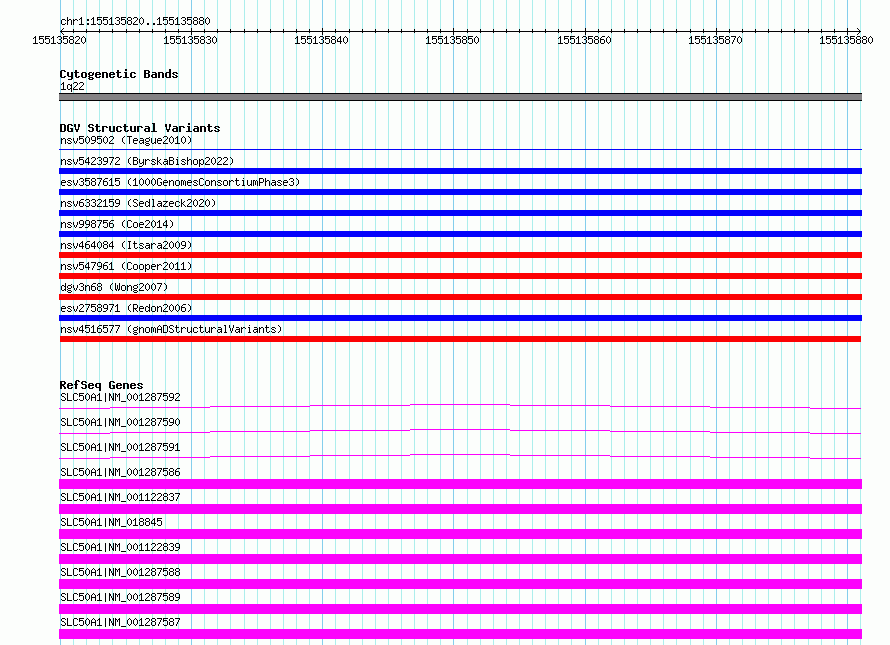Screen dimensions: 890x645
Task: Click intron line of NM_001287592
Action: (460, 406)
